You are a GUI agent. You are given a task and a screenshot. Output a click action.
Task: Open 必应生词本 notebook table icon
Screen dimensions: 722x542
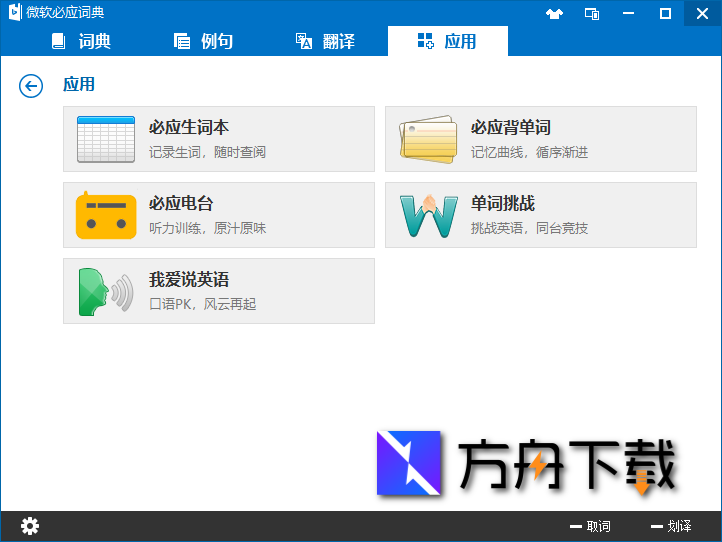[106, 139]
